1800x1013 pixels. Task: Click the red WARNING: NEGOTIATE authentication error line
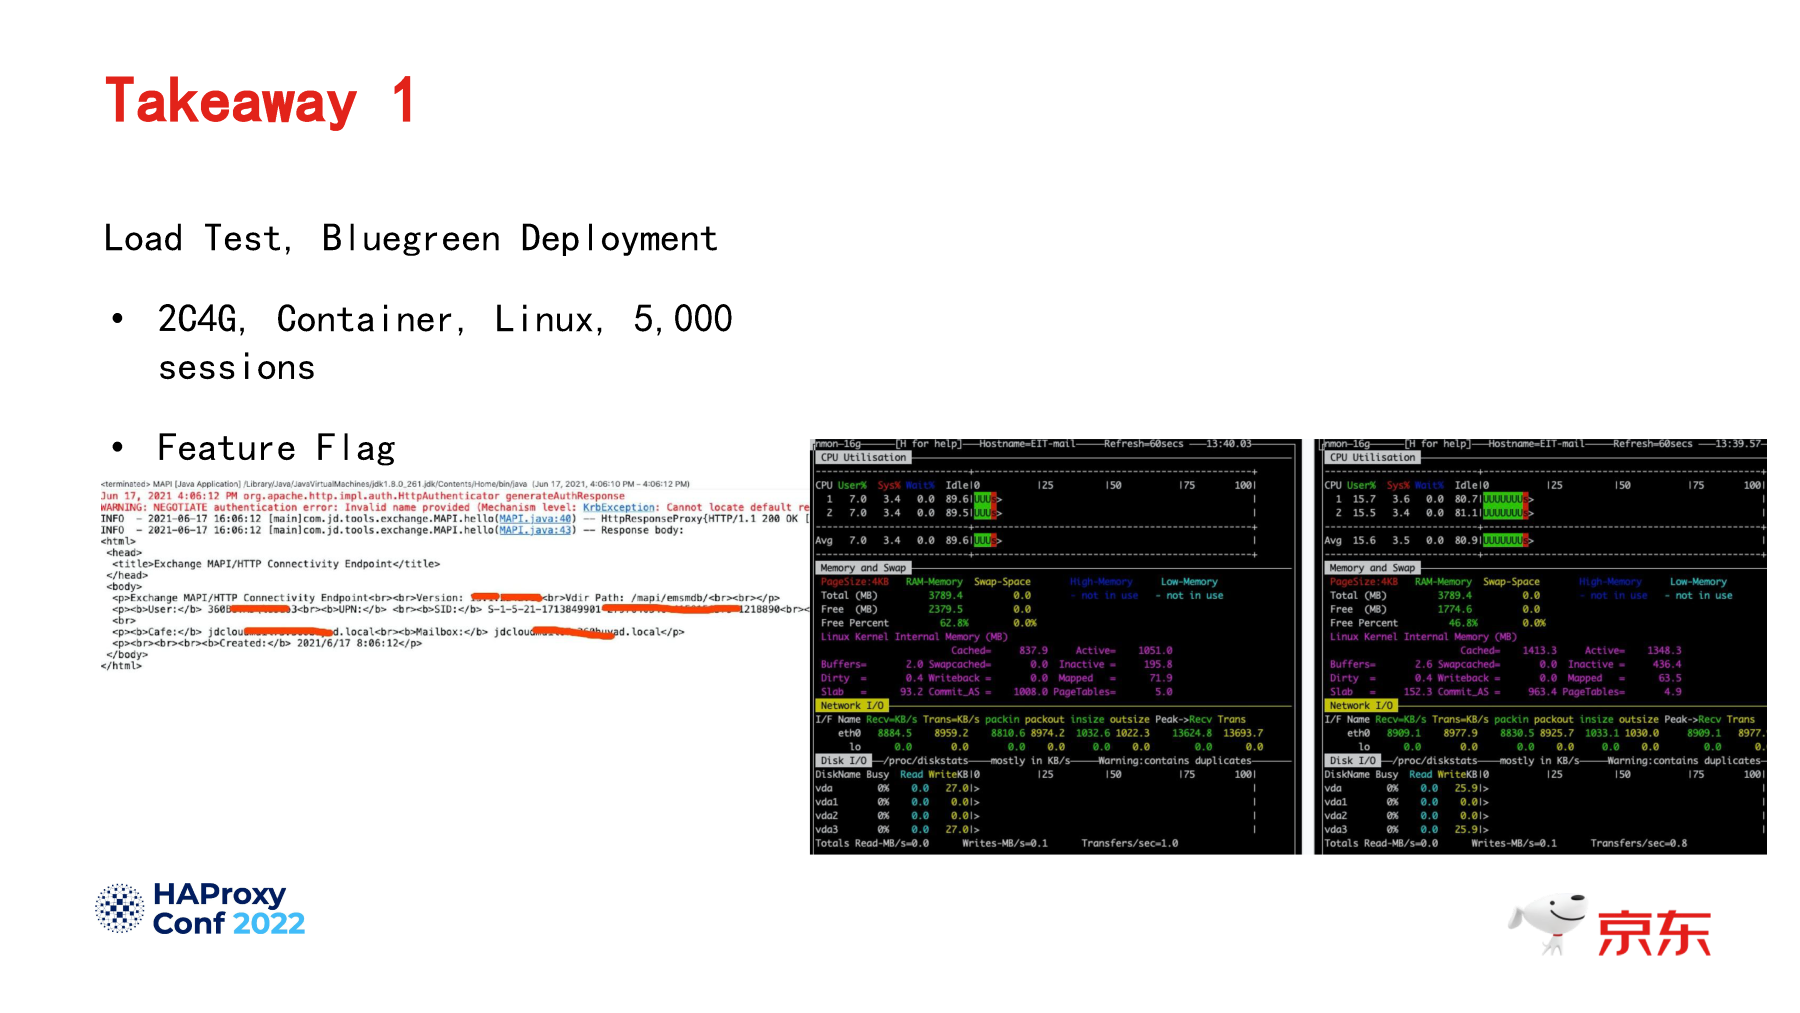point(455,508)
